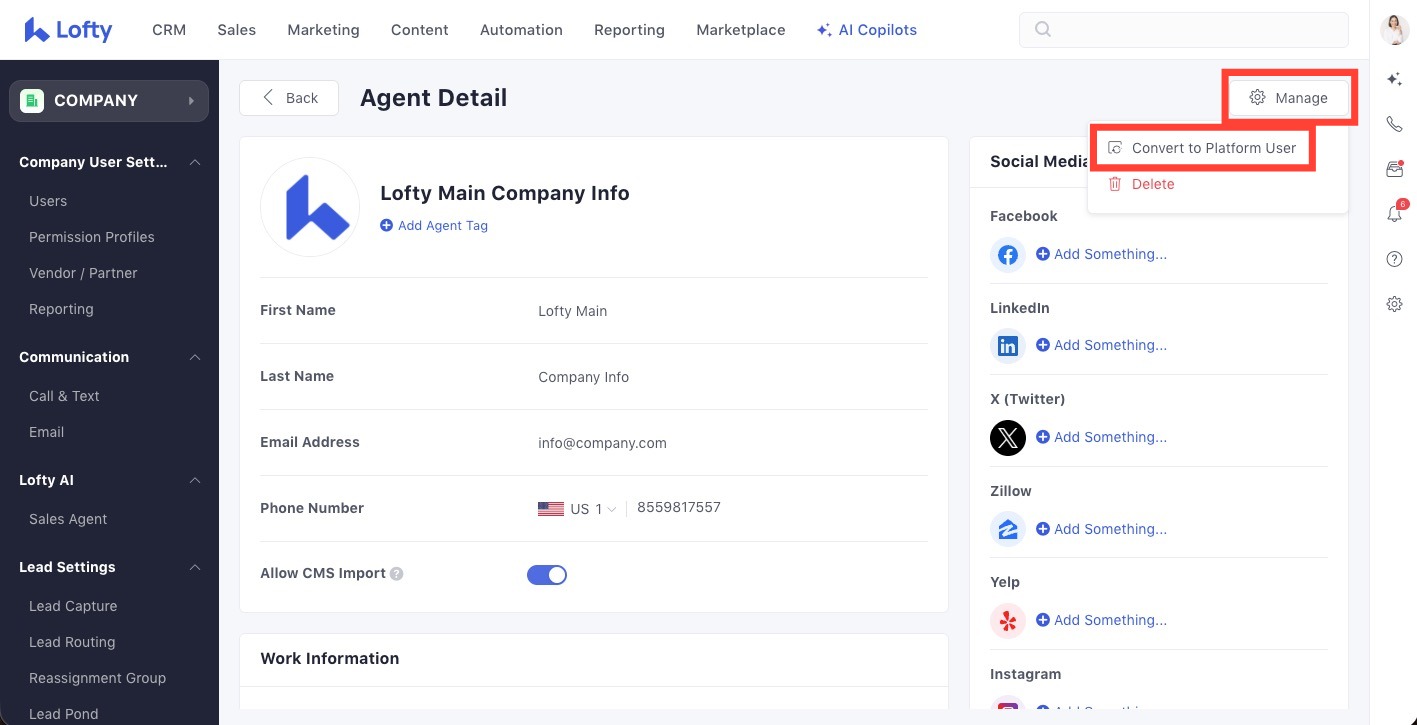Click the Zillow icon
1417x725 pixels.
click(x=1008, y=529)
